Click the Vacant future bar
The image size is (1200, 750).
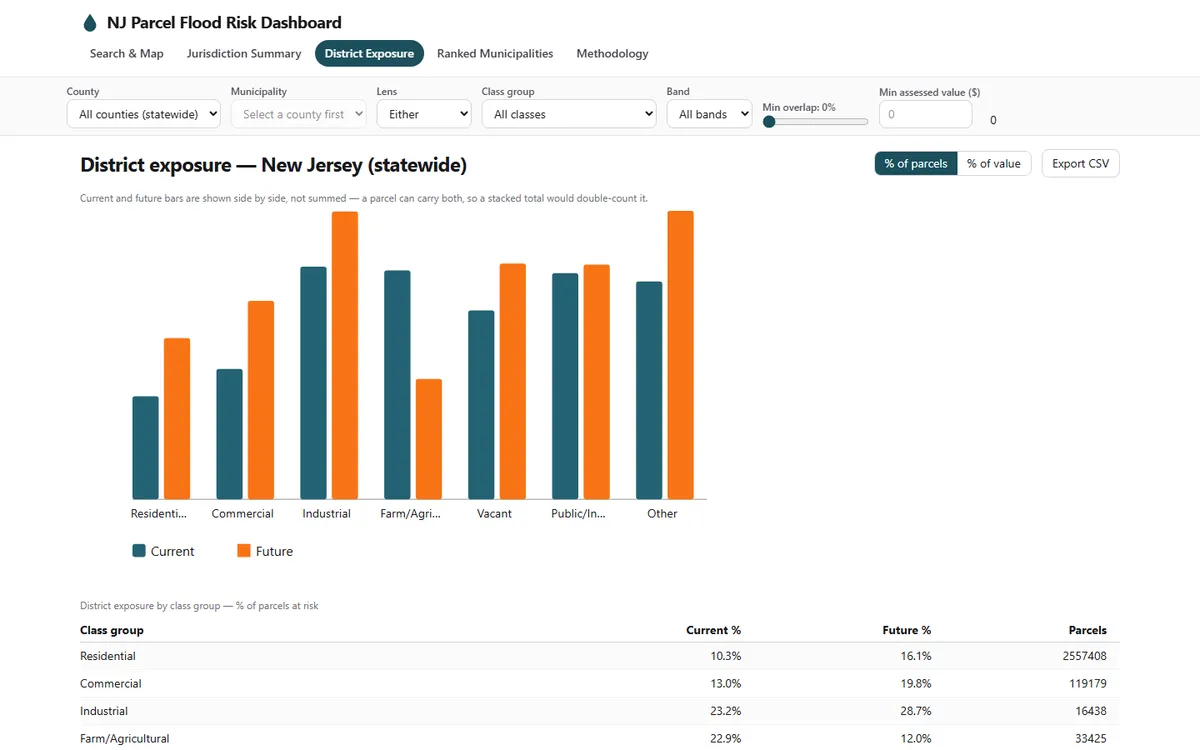[513, 381]
